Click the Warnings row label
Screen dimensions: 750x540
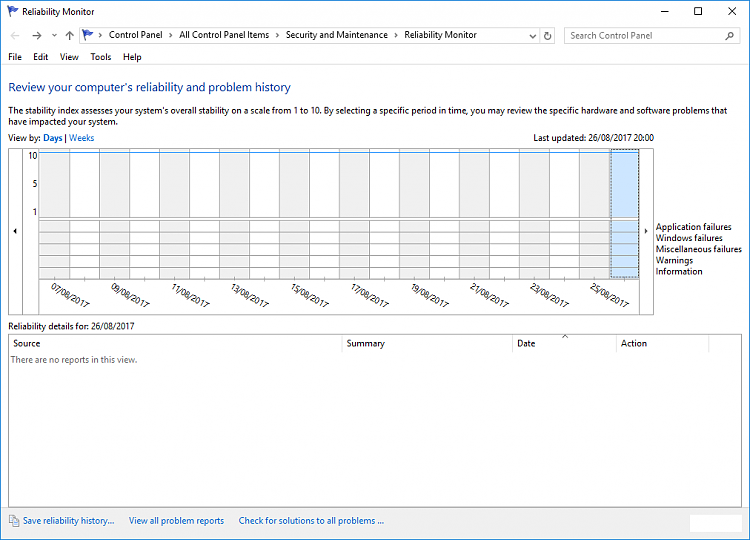tap(674, 260)
